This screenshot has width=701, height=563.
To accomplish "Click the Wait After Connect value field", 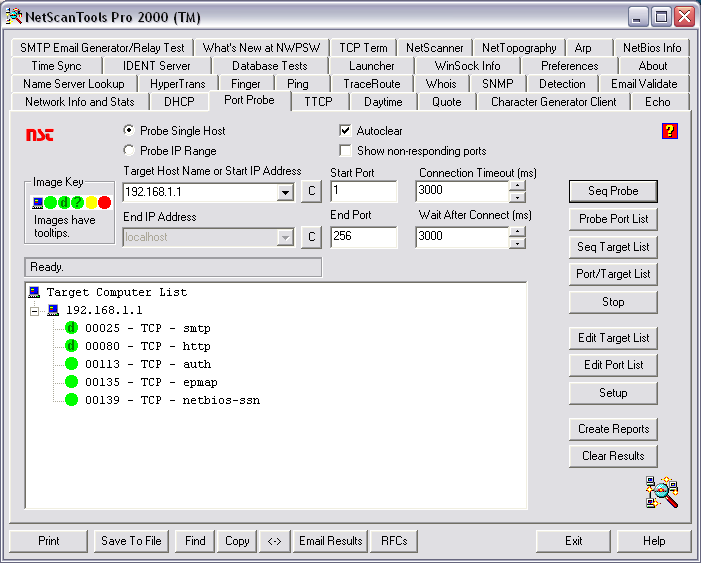I will [463, 237].
